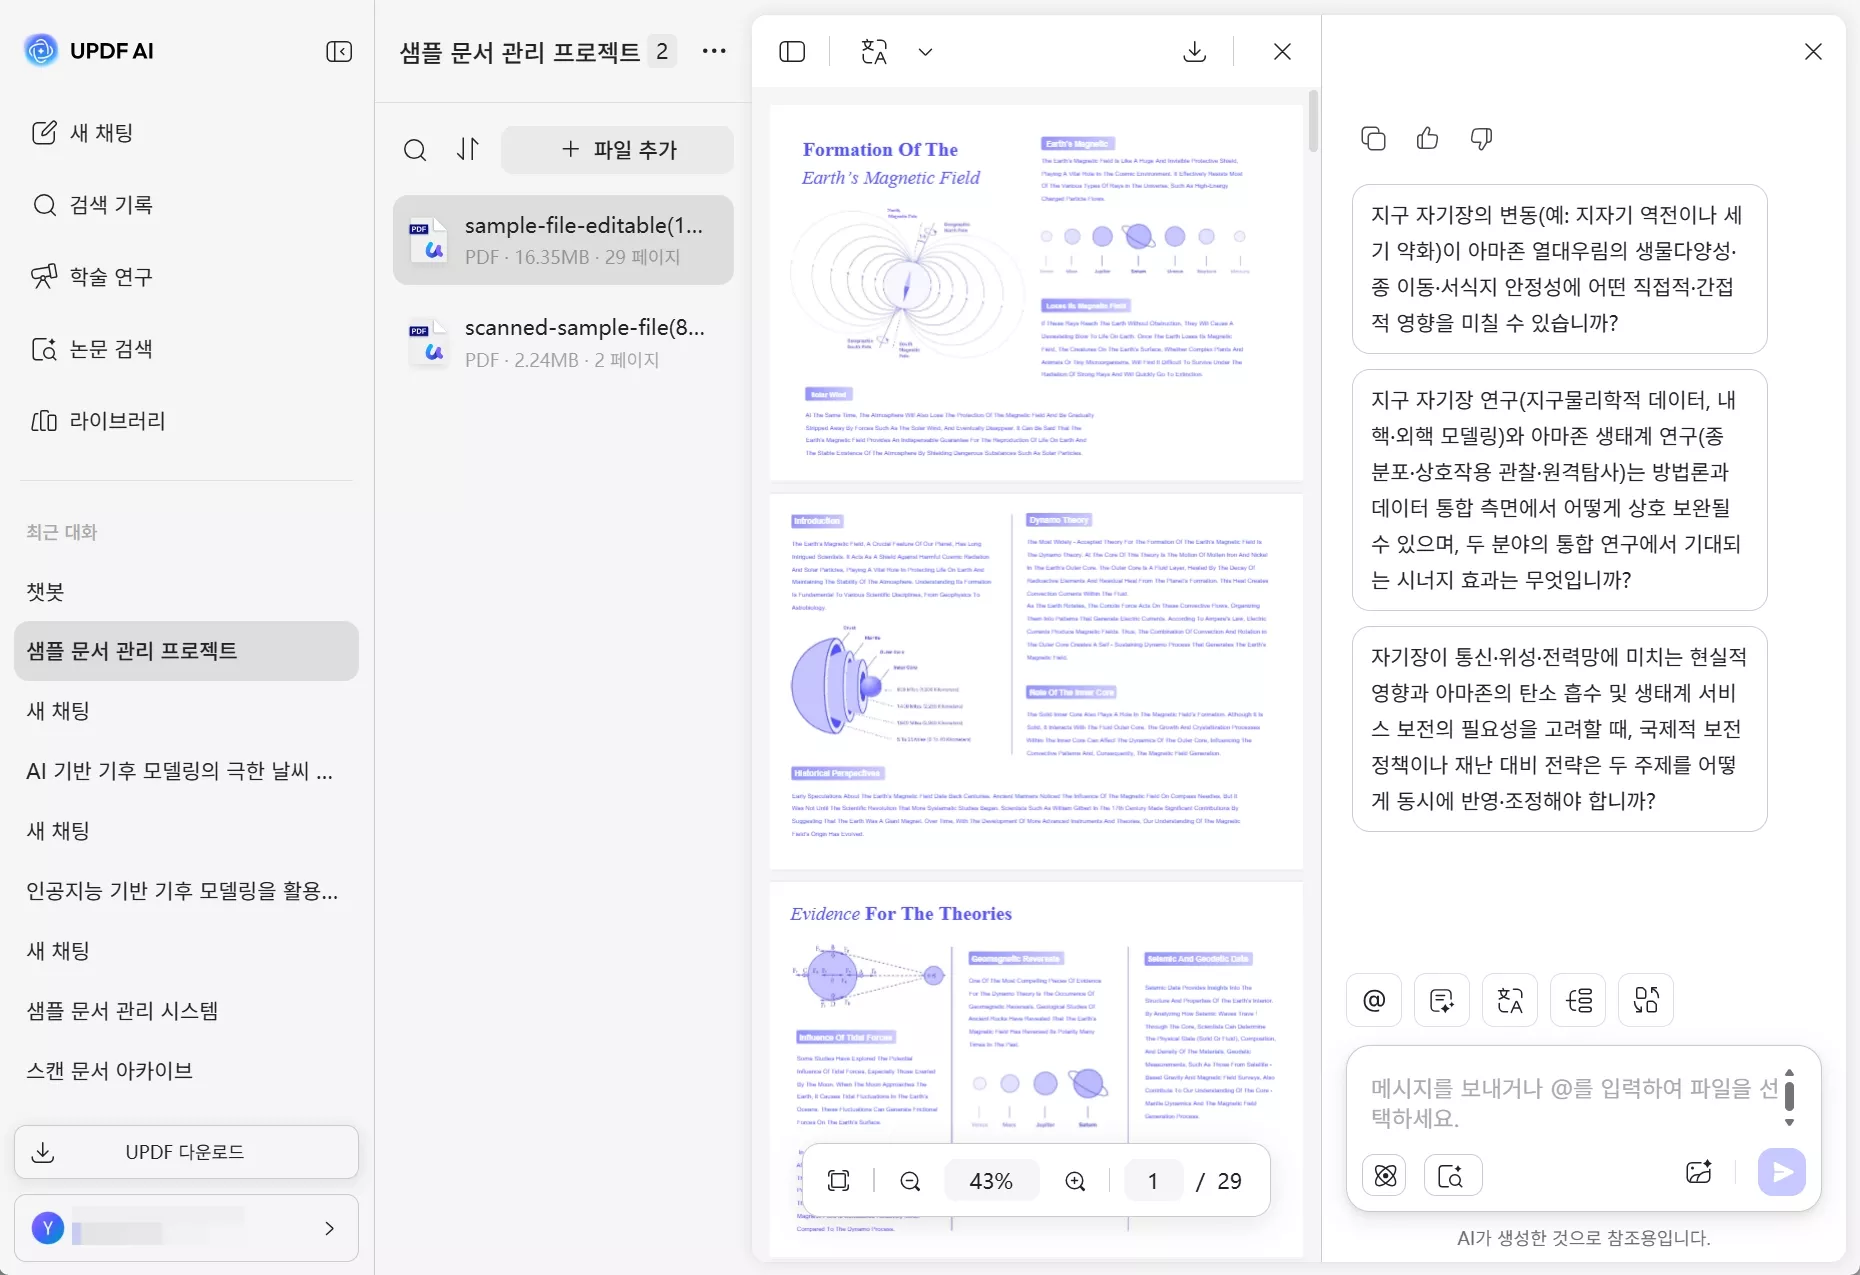Click the zoom-in control in the page toolbar

point(1075,1180)
